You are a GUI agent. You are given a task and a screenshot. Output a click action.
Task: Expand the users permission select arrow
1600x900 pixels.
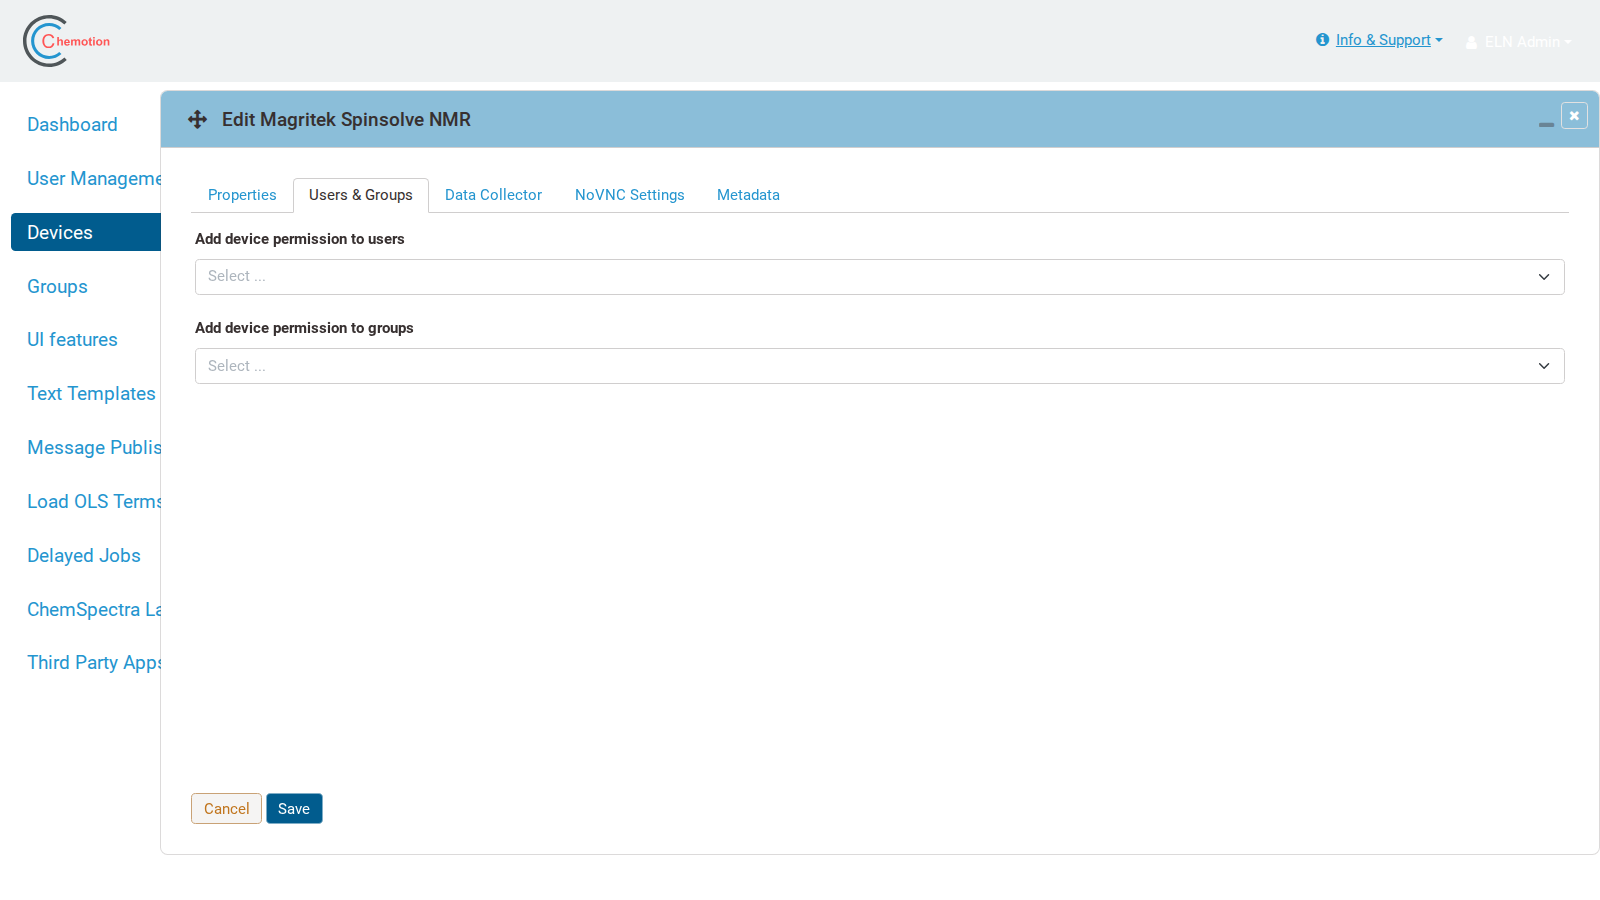(x=1544, y=277)
